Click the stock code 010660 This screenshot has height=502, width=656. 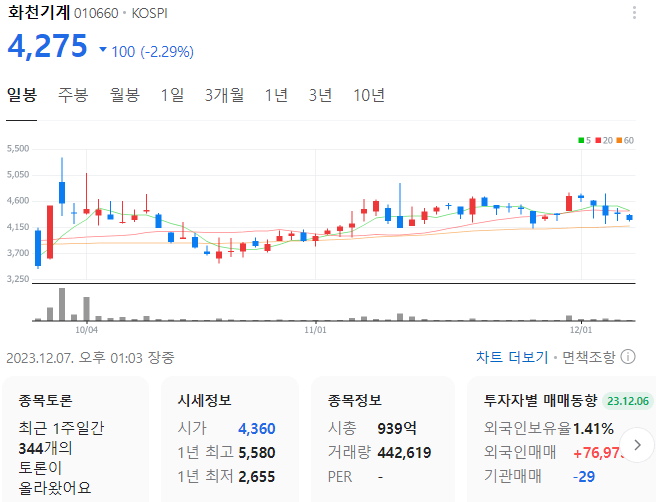(96, 13)
